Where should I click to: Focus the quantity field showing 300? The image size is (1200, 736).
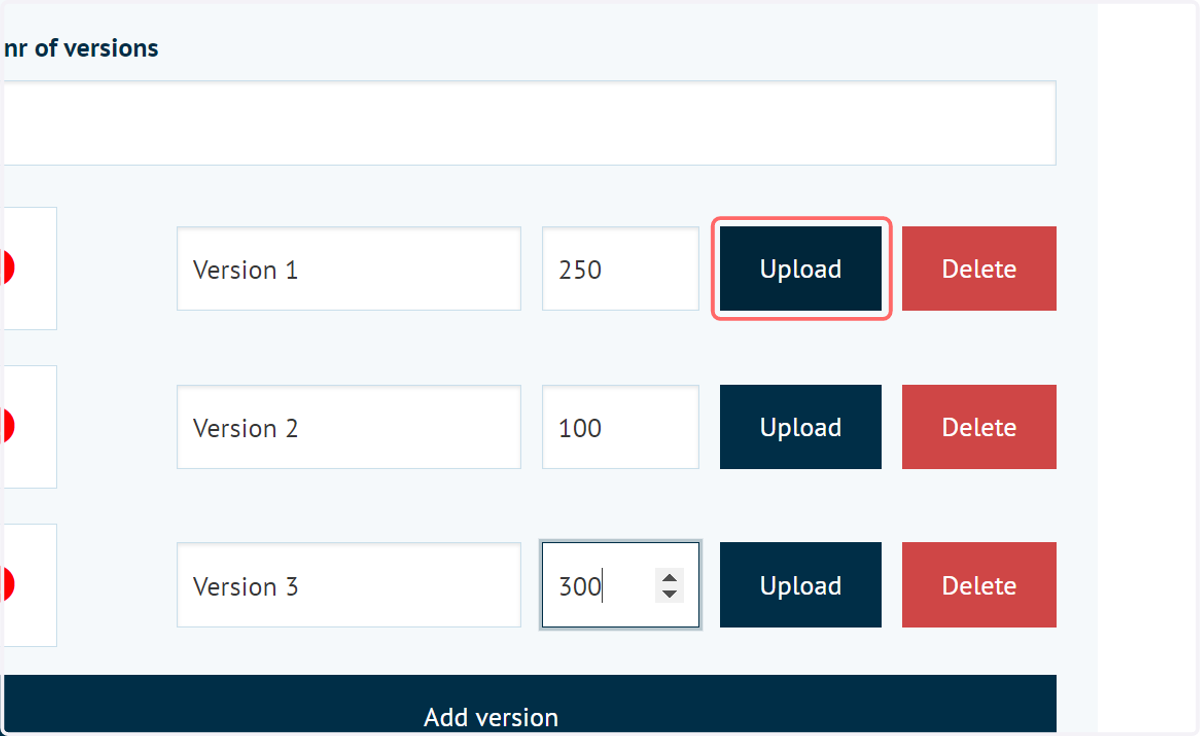click(x=620, y=585)
